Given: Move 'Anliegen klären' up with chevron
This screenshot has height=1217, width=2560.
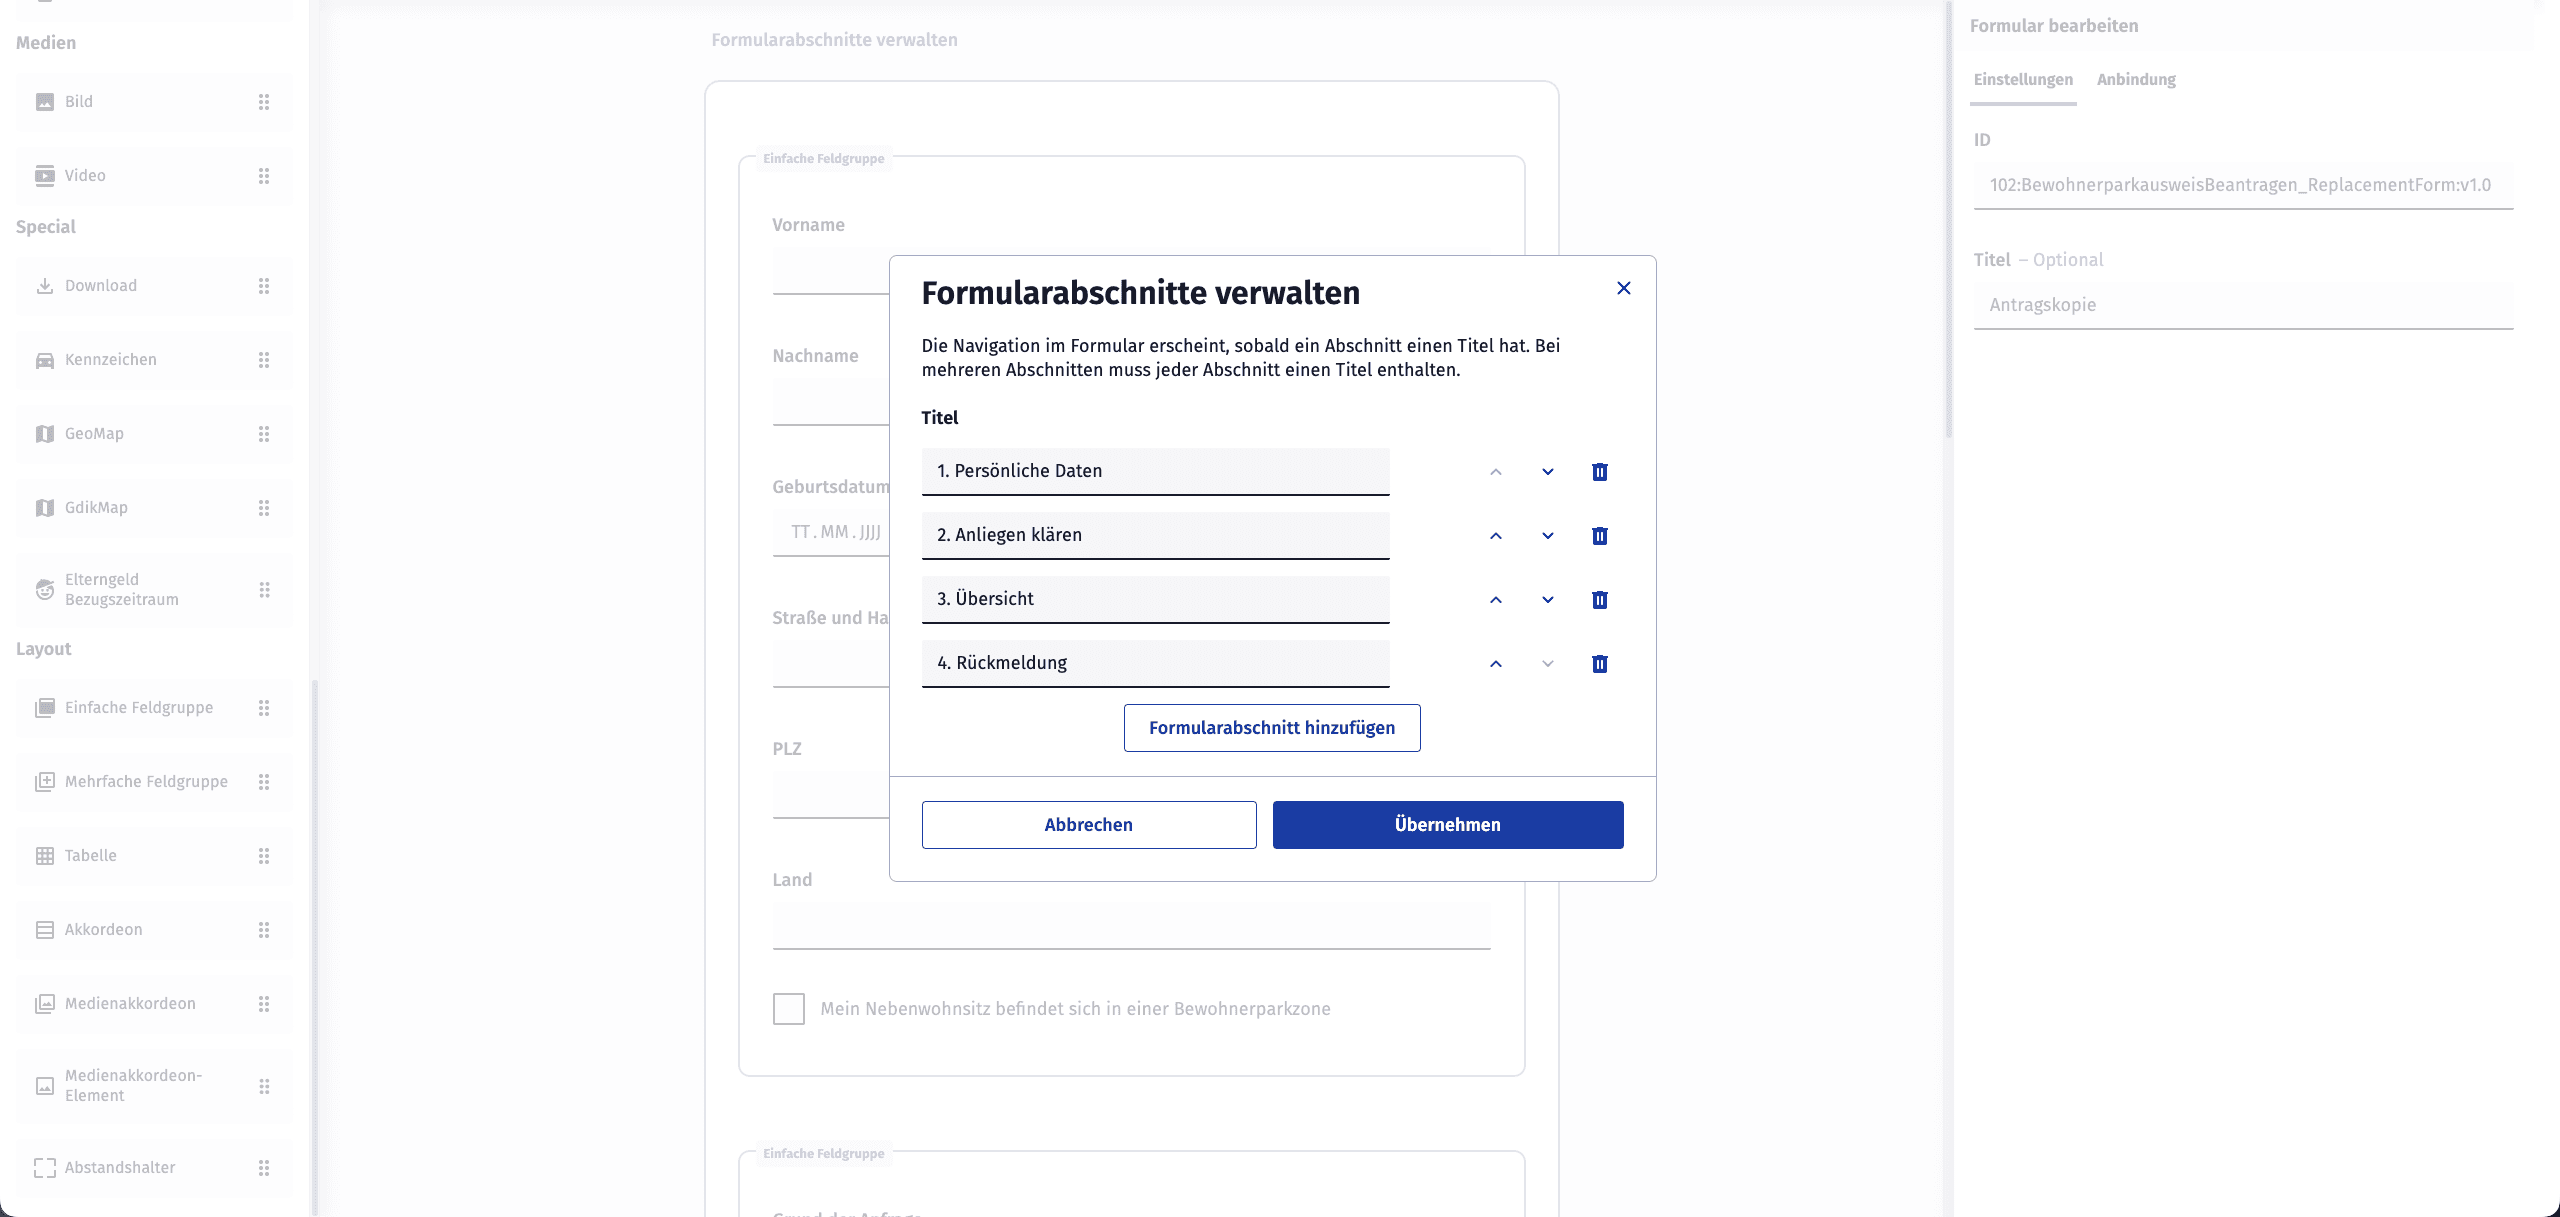Looking at the screenshot, I should (x=1495, y=536).
